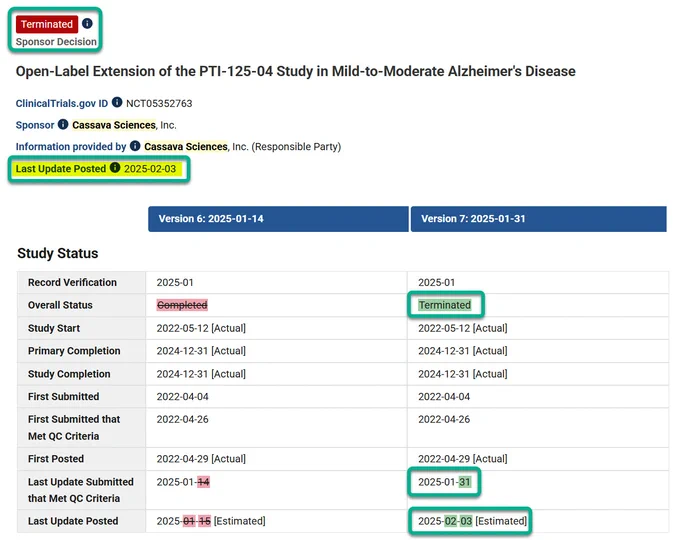This screenshot has width=680, height=540.
Task: Click Version 6 value 2025-01-14 last update submitted
Action: 183,482
